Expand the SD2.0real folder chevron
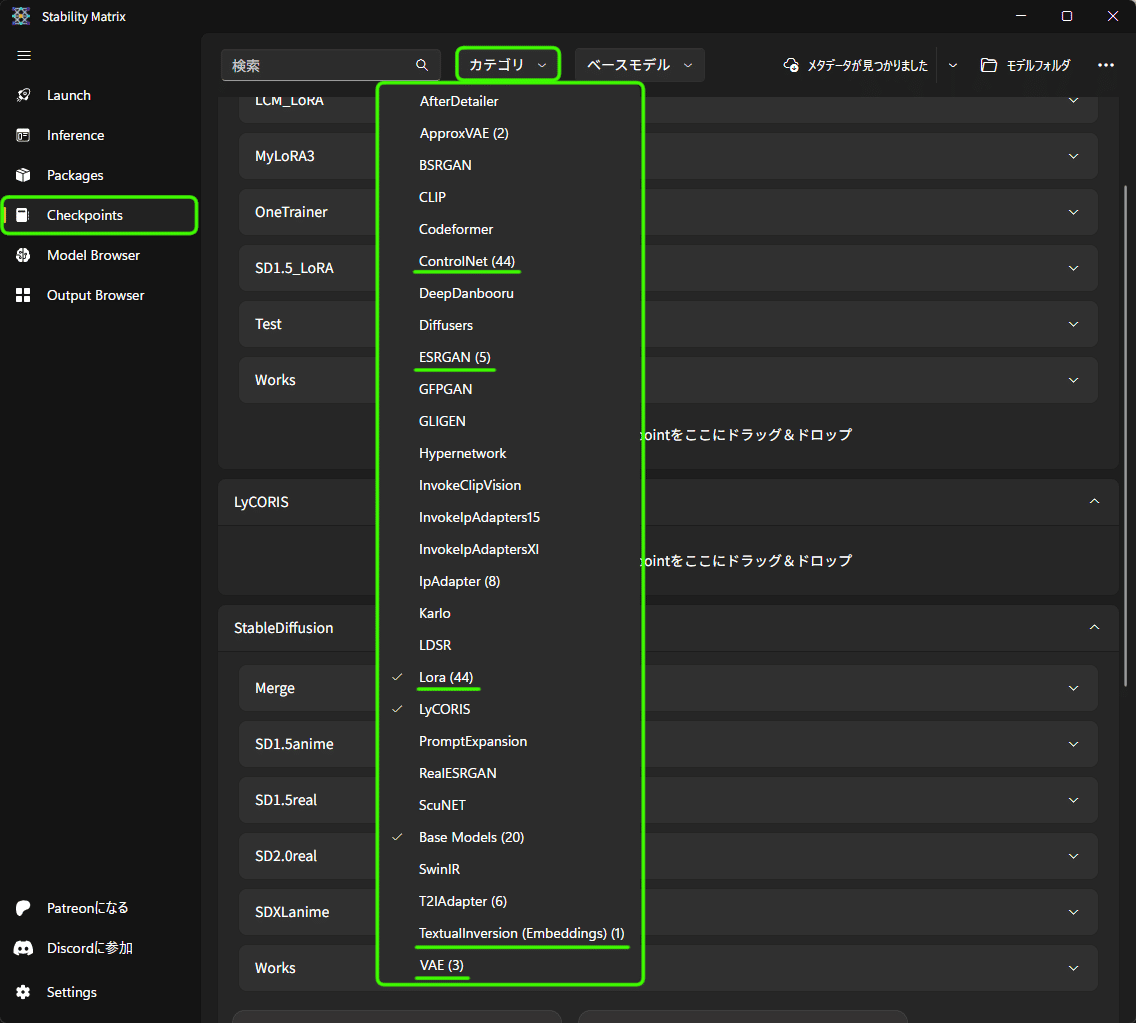 click(1074, 856)
